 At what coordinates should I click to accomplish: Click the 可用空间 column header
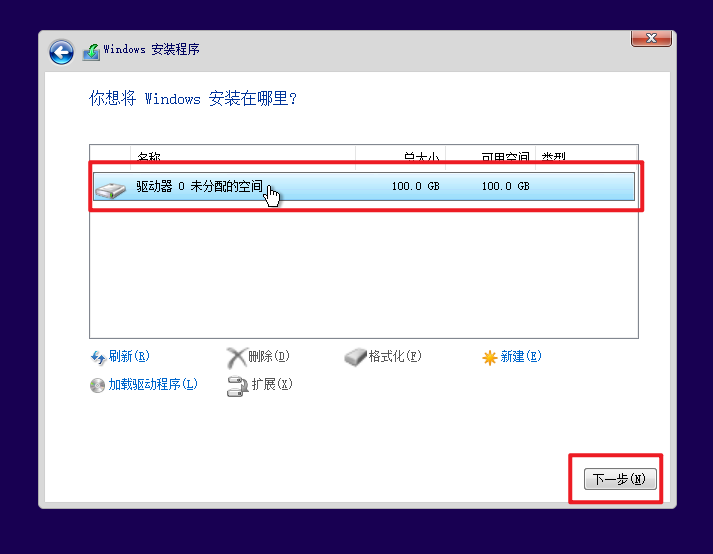pyautogui.click(x=505, y=157)
